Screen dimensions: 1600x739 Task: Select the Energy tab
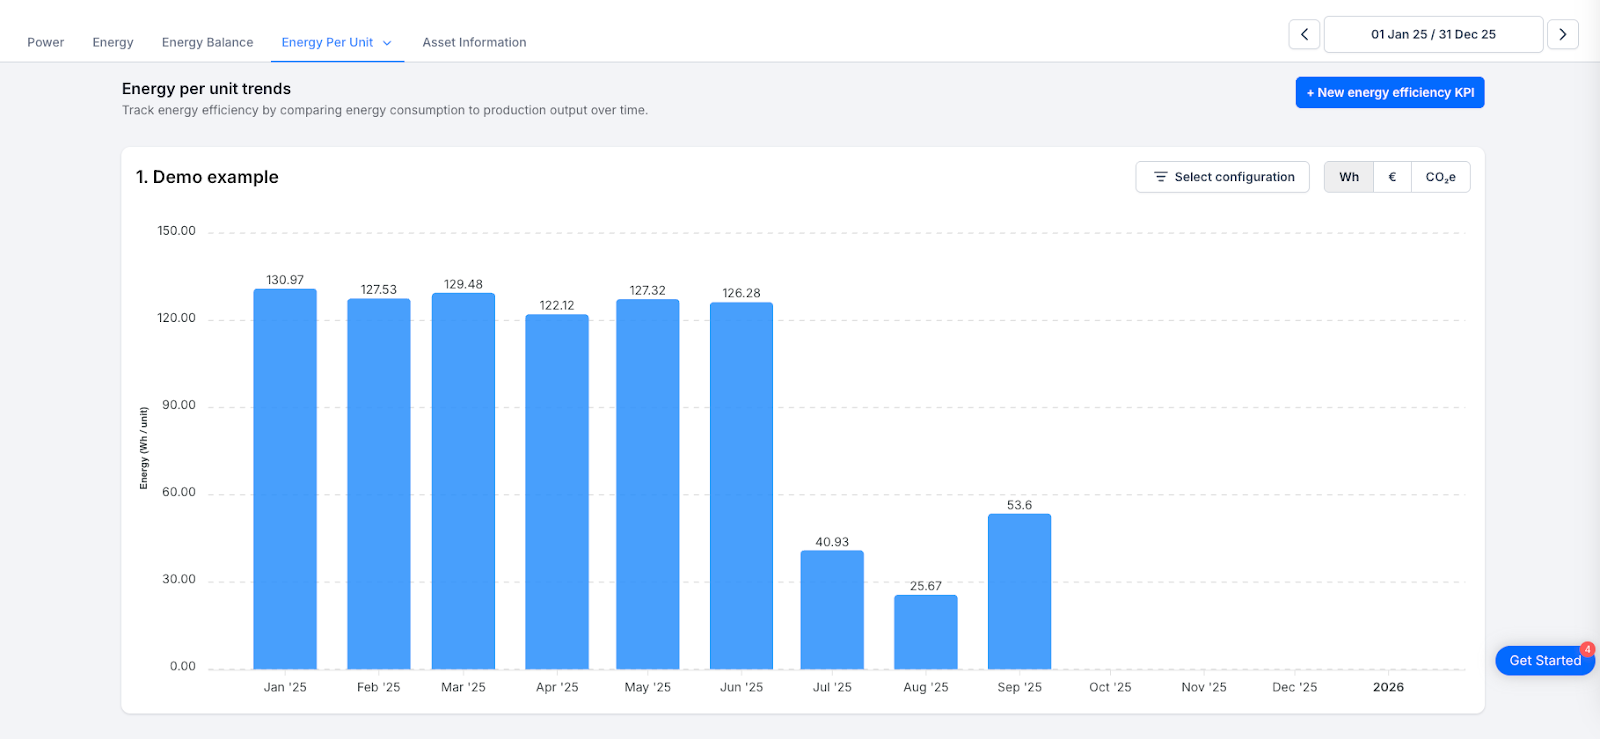point(113,42)
